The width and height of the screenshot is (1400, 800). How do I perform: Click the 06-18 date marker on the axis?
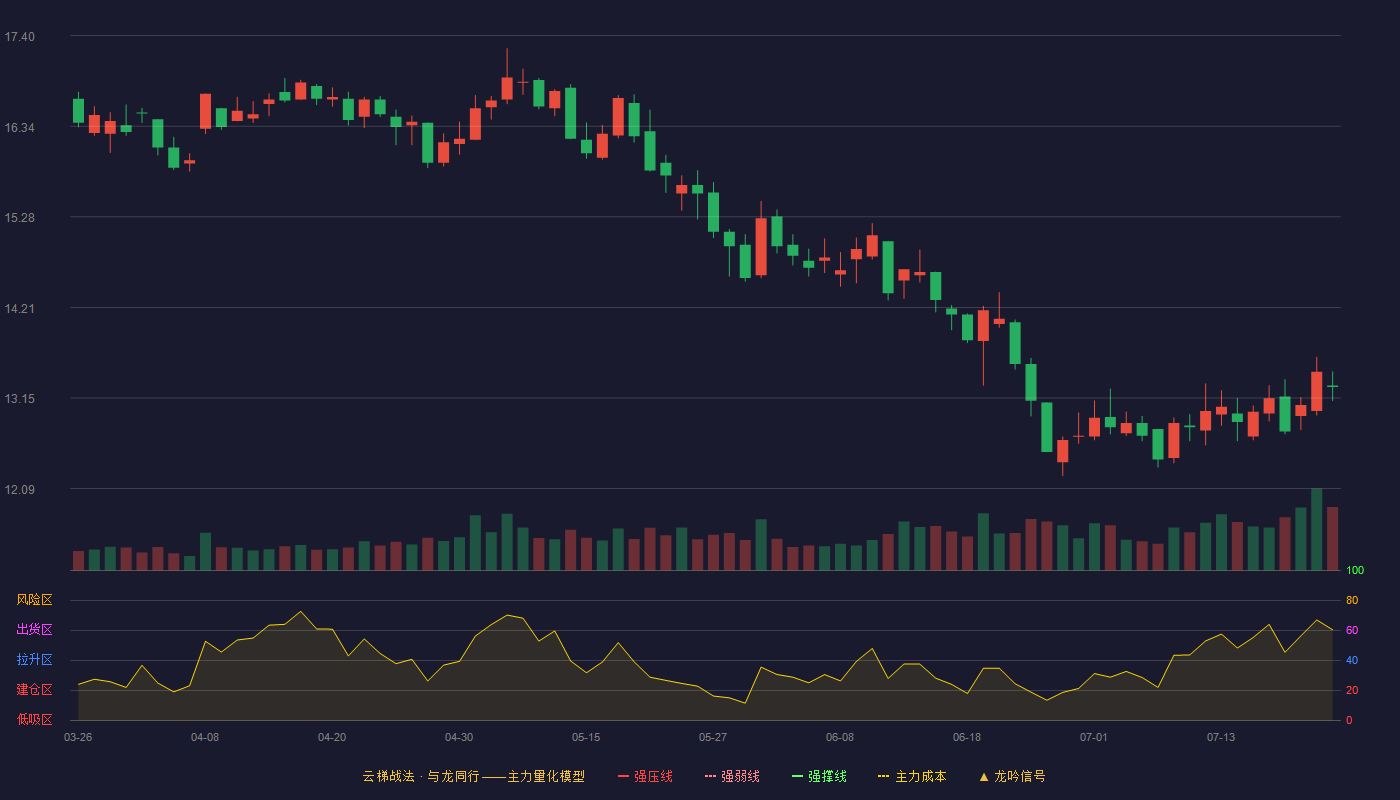967,737
